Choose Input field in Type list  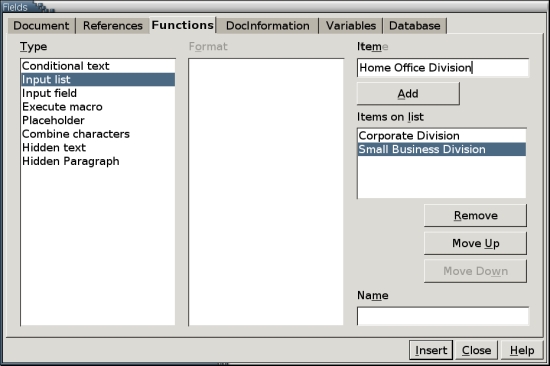point(98,93)
